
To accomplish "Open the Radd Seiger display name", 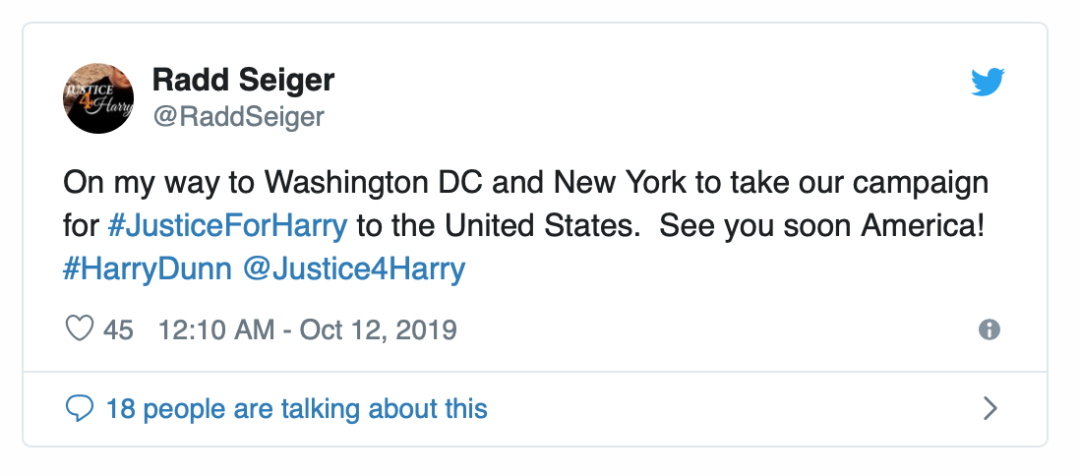I will pyautogui.click(x=243, y=79).
